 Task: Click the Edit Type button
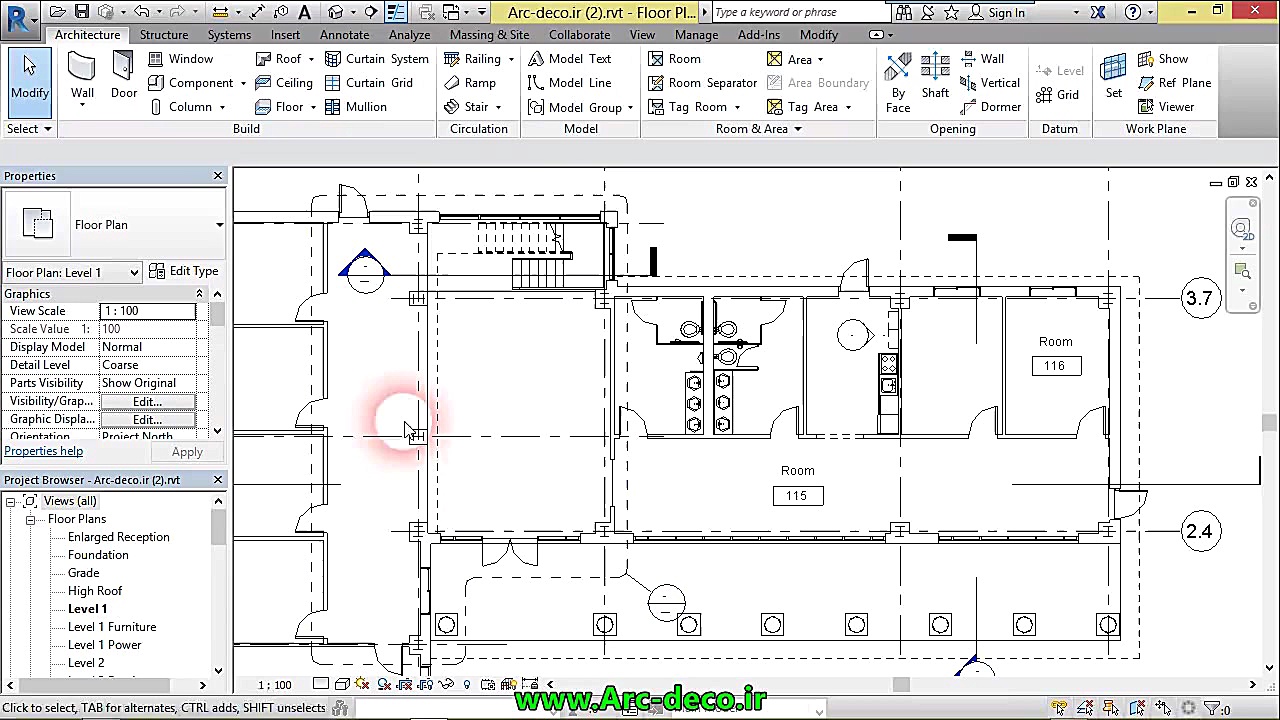click(184, 271)
